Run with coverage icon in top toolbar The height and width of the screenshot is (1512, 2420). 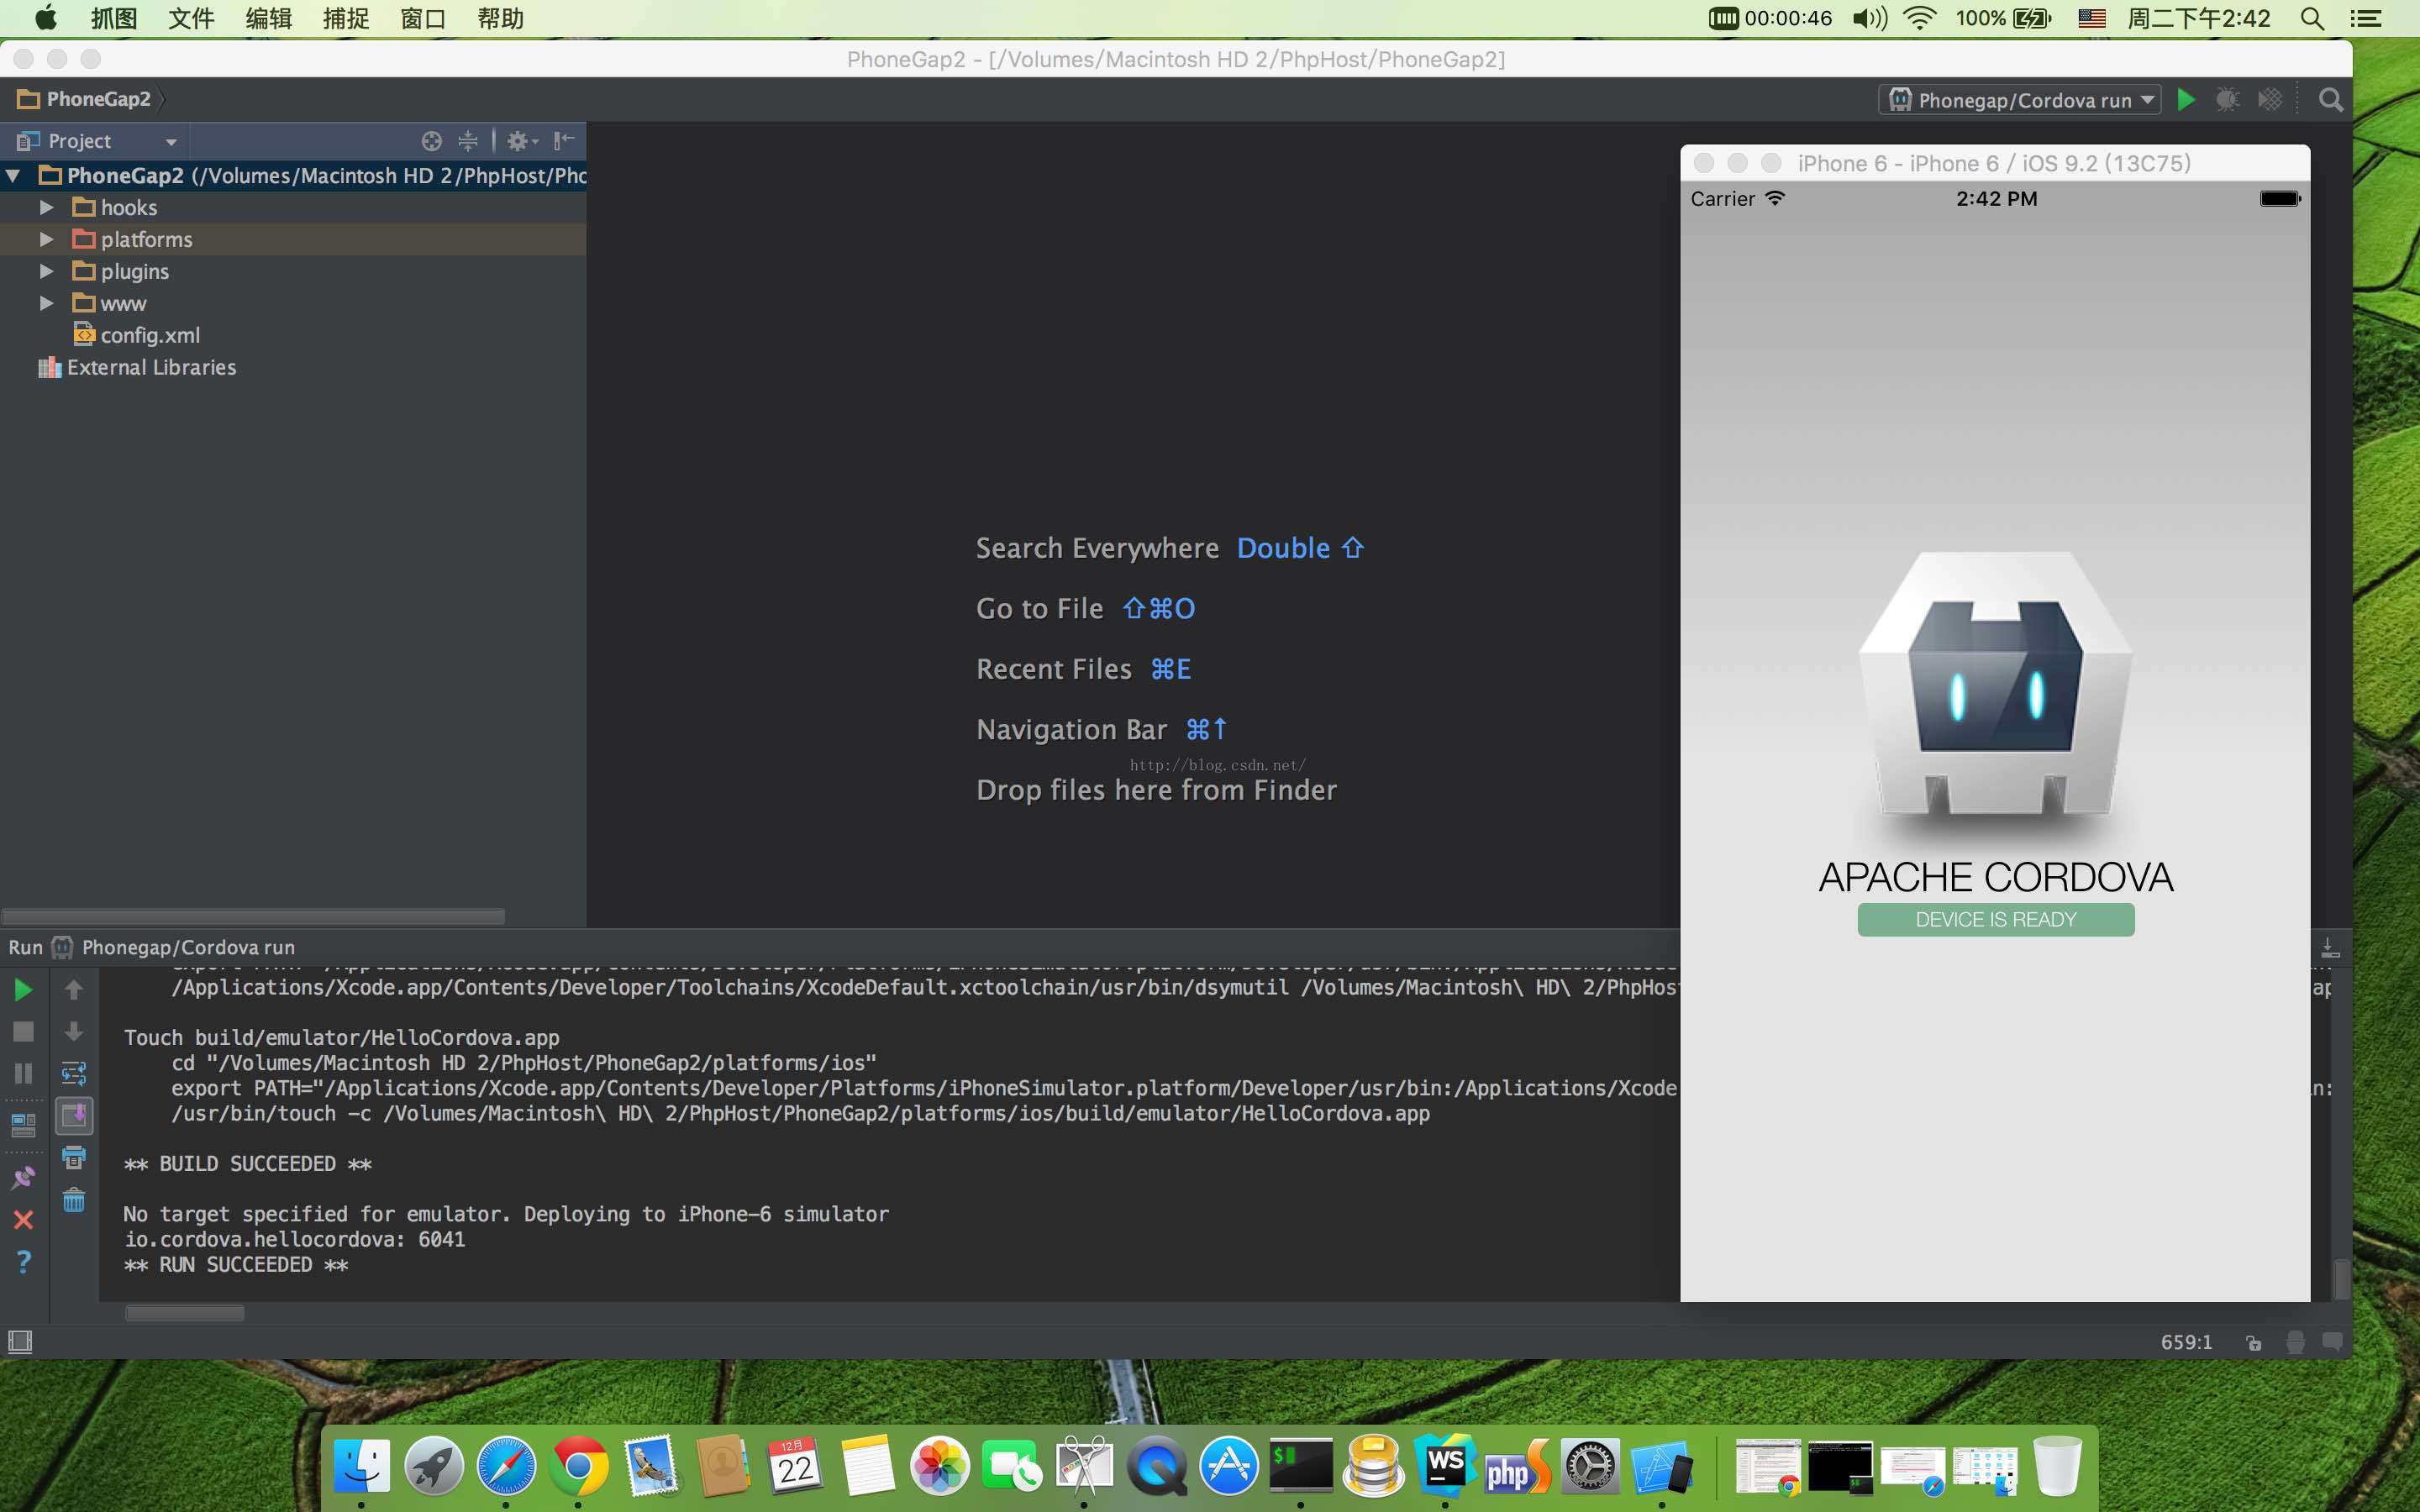coord(2270,100)
